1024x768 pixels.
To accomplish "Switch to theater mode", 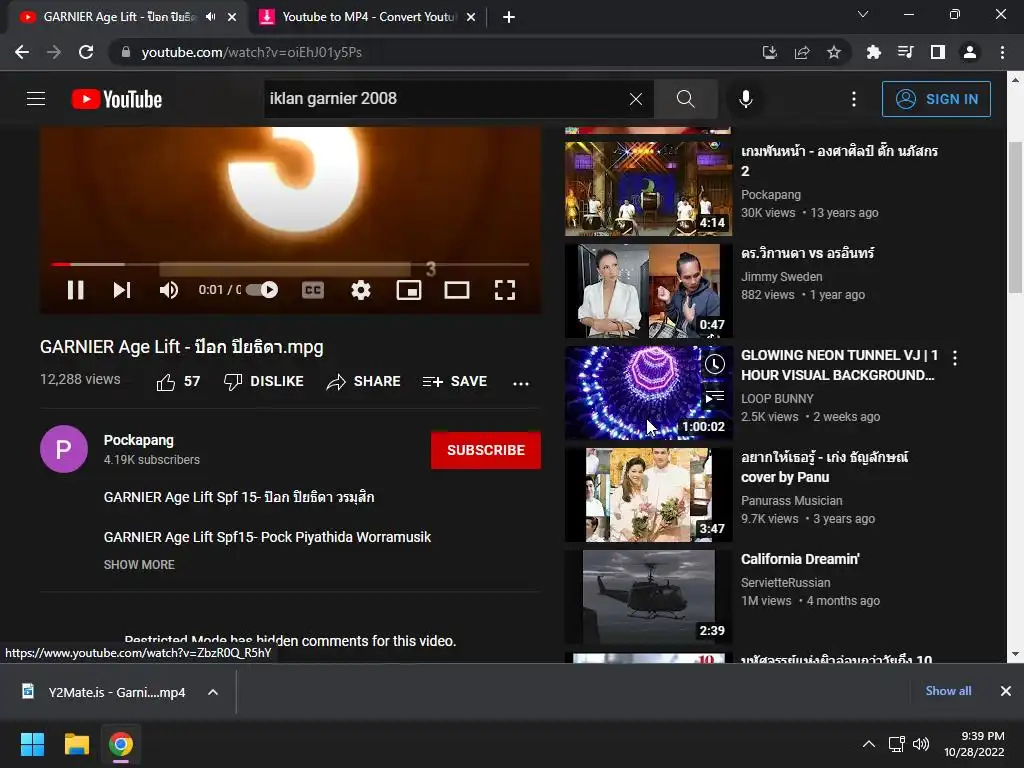I will pos(456,290).
